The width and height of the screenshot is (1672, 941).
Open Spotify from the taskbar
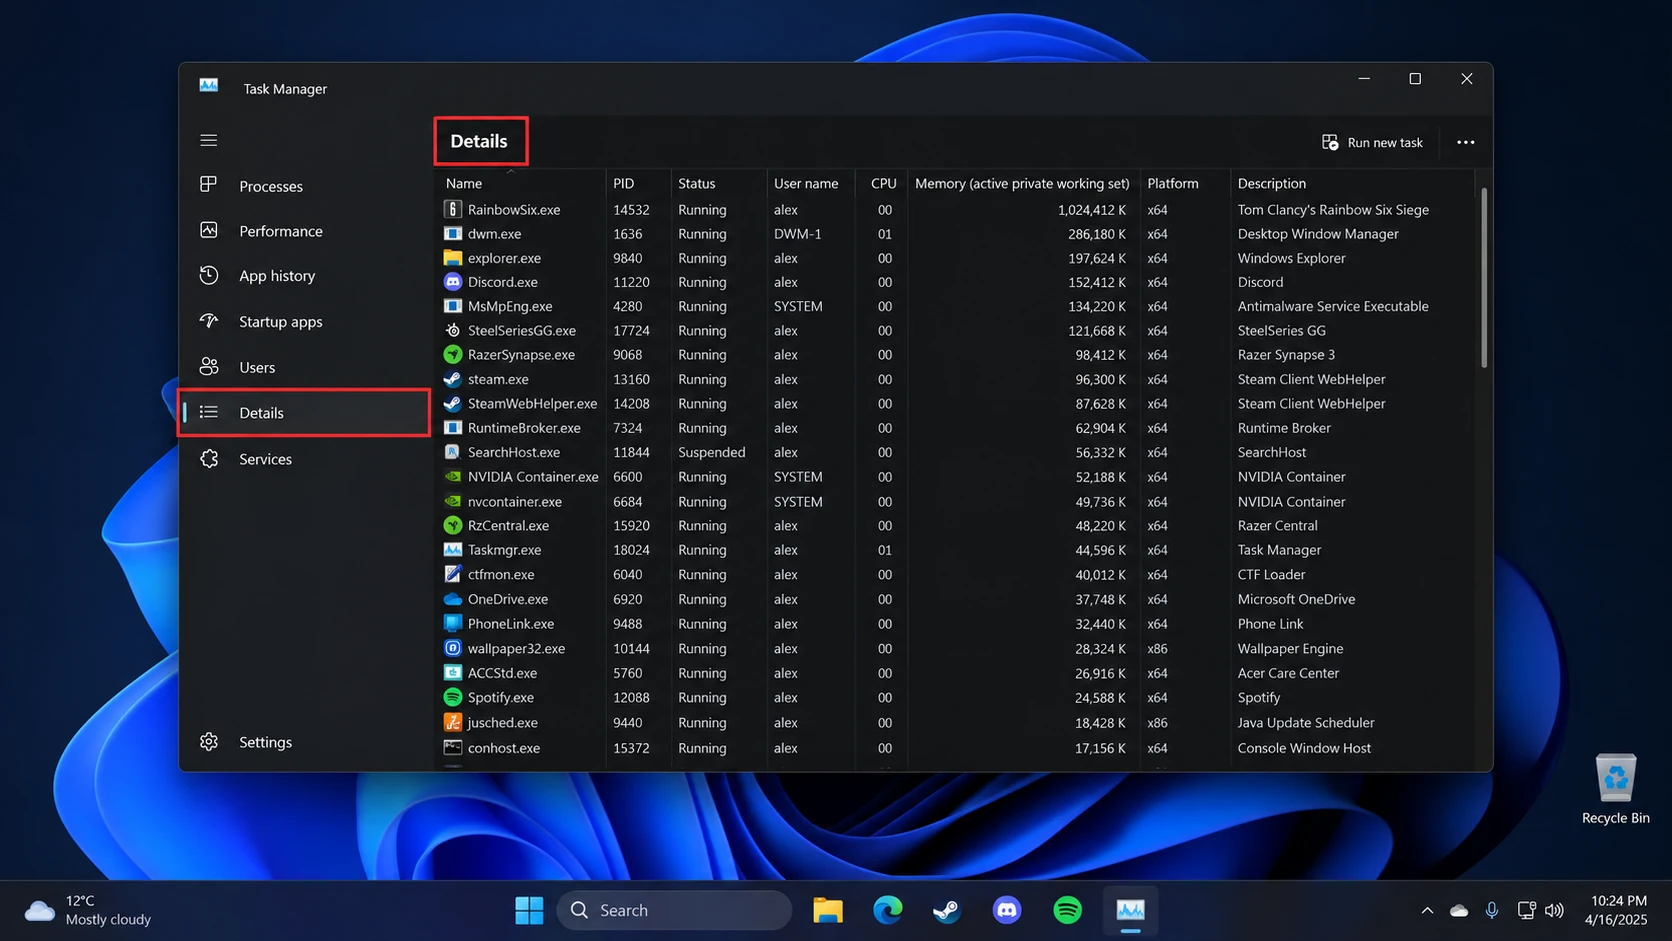[x=1067, y=910]
